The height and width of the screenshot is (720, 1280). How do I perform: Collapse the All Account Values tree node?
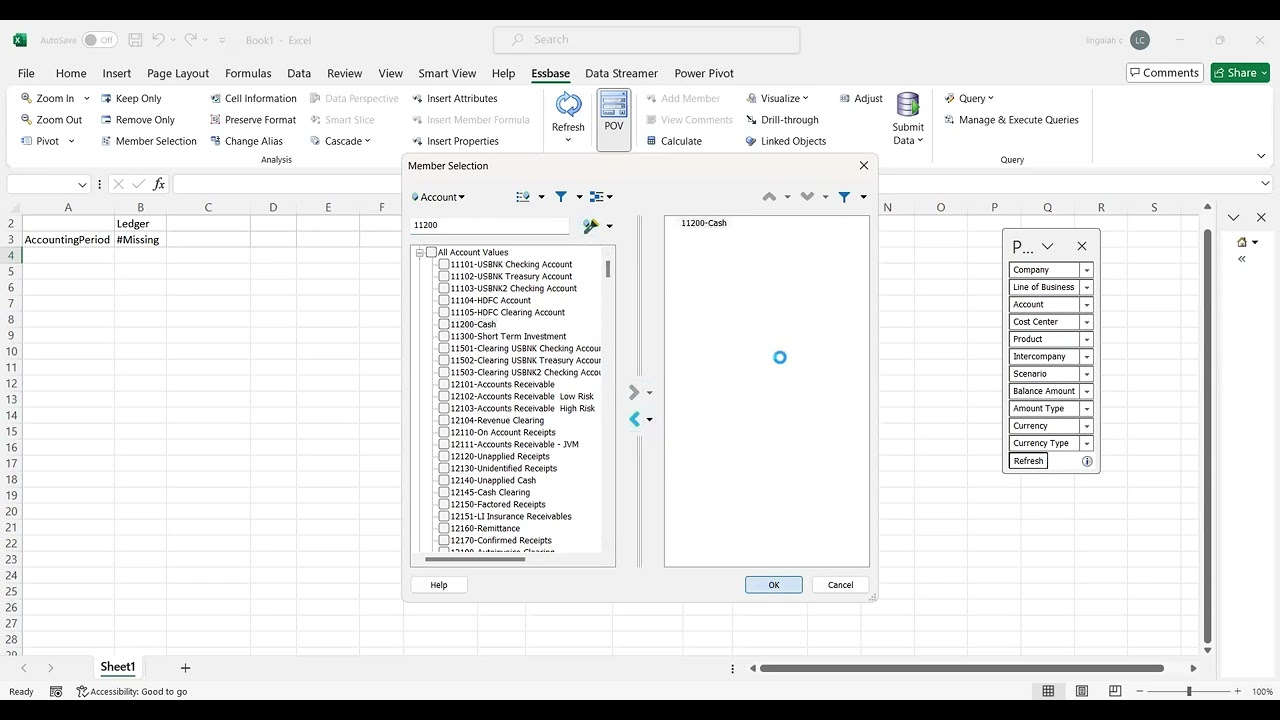pyautogui.click(x=419, y=252)
